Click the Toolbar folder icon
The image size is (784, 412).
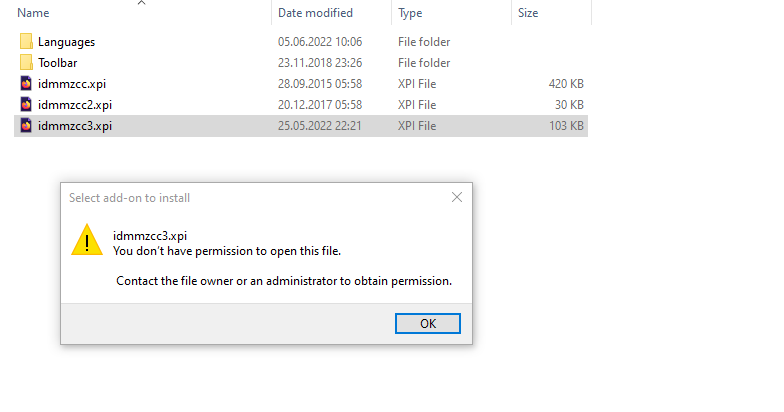pyautogui.click(x=26, y=63)
